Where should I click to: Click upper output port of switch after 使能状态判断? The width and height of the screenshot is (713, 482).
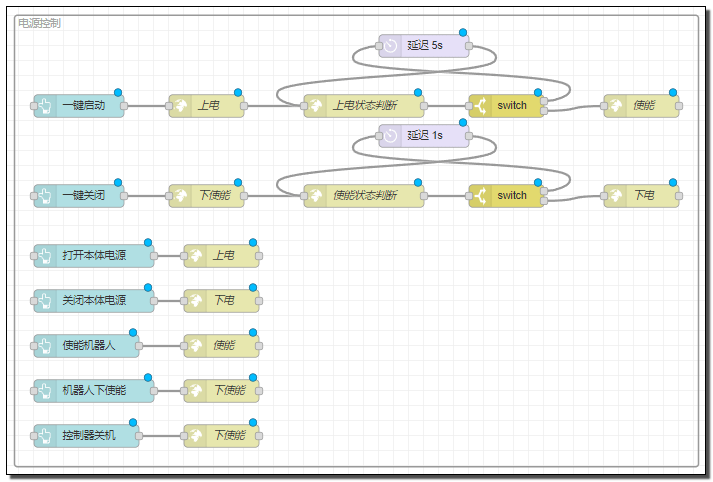point(544,191)
